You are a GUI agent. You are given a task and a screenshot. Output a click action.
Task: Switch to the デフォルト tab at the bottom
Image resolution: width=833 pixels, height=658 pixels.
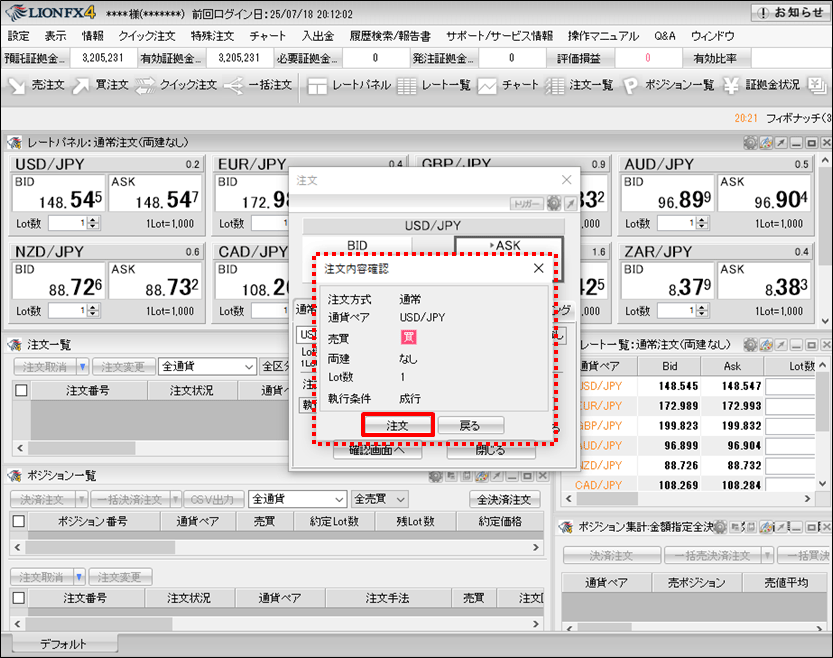pos(63,644)
